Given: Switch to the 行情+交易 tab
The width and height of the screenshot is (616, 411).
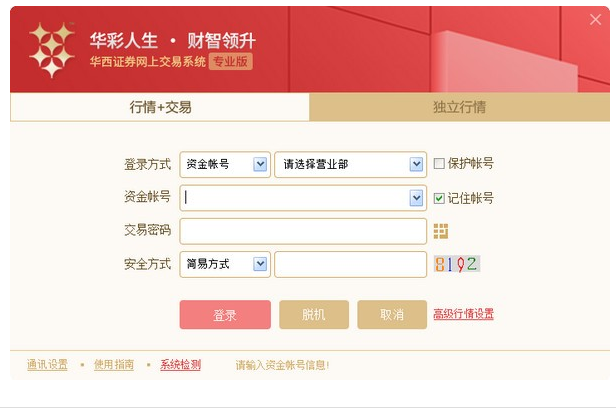Looking at the screenshot, I should 160,107.
